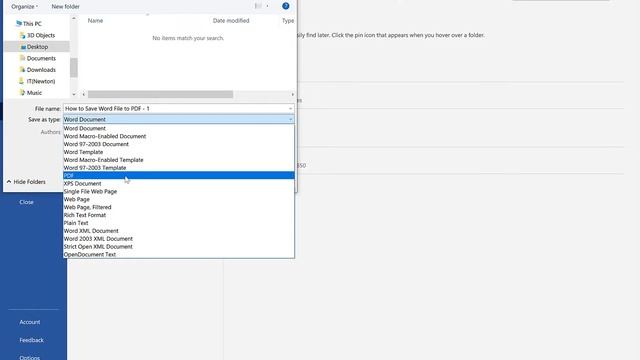Click the Music folder icon

pyautogui.click(x=22, y=93)
